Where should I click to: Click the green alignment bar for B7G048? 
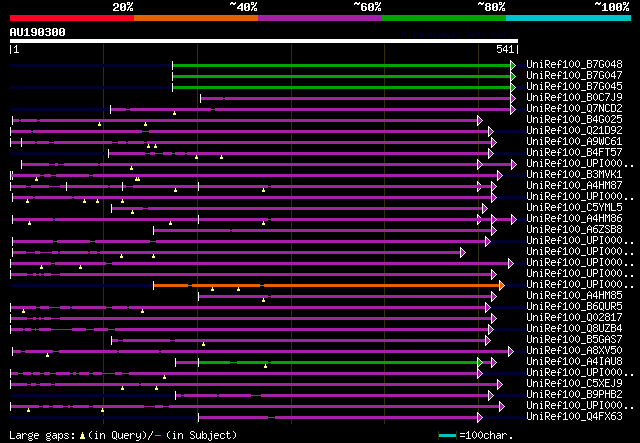[x=342, y=65]
